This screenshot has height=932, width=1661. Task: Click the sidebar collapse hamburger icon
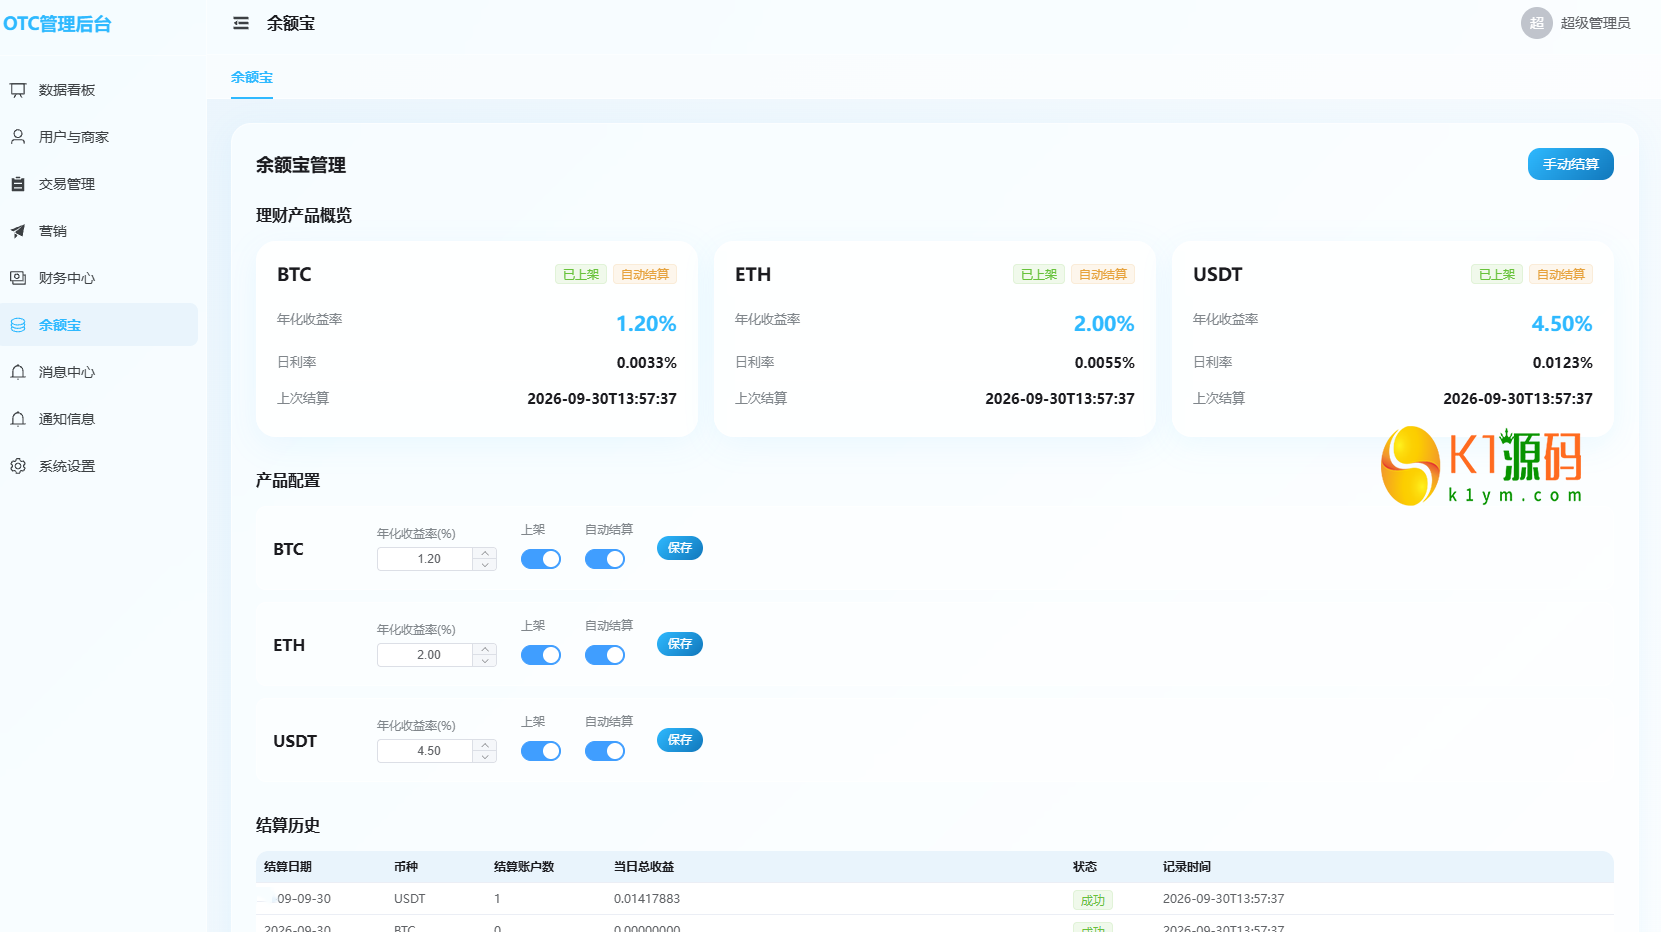point(241,23)
